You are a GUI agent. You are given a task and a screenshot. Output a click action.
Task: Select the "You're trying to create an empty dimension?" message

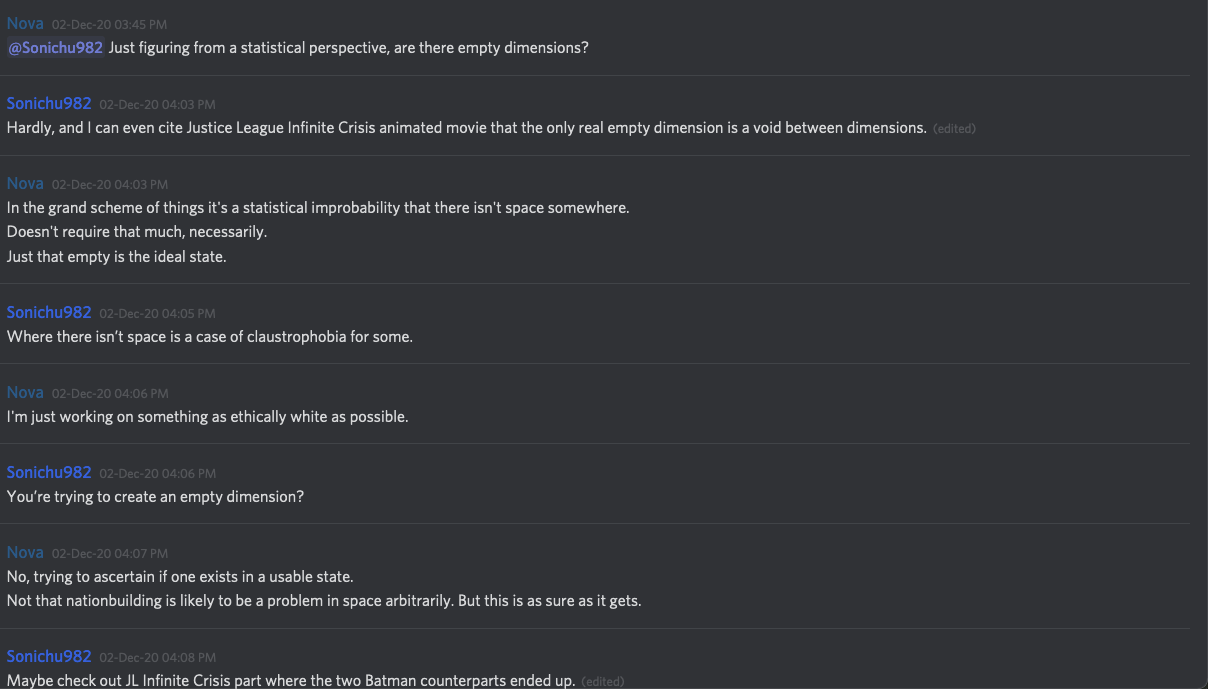click(155, 496)
